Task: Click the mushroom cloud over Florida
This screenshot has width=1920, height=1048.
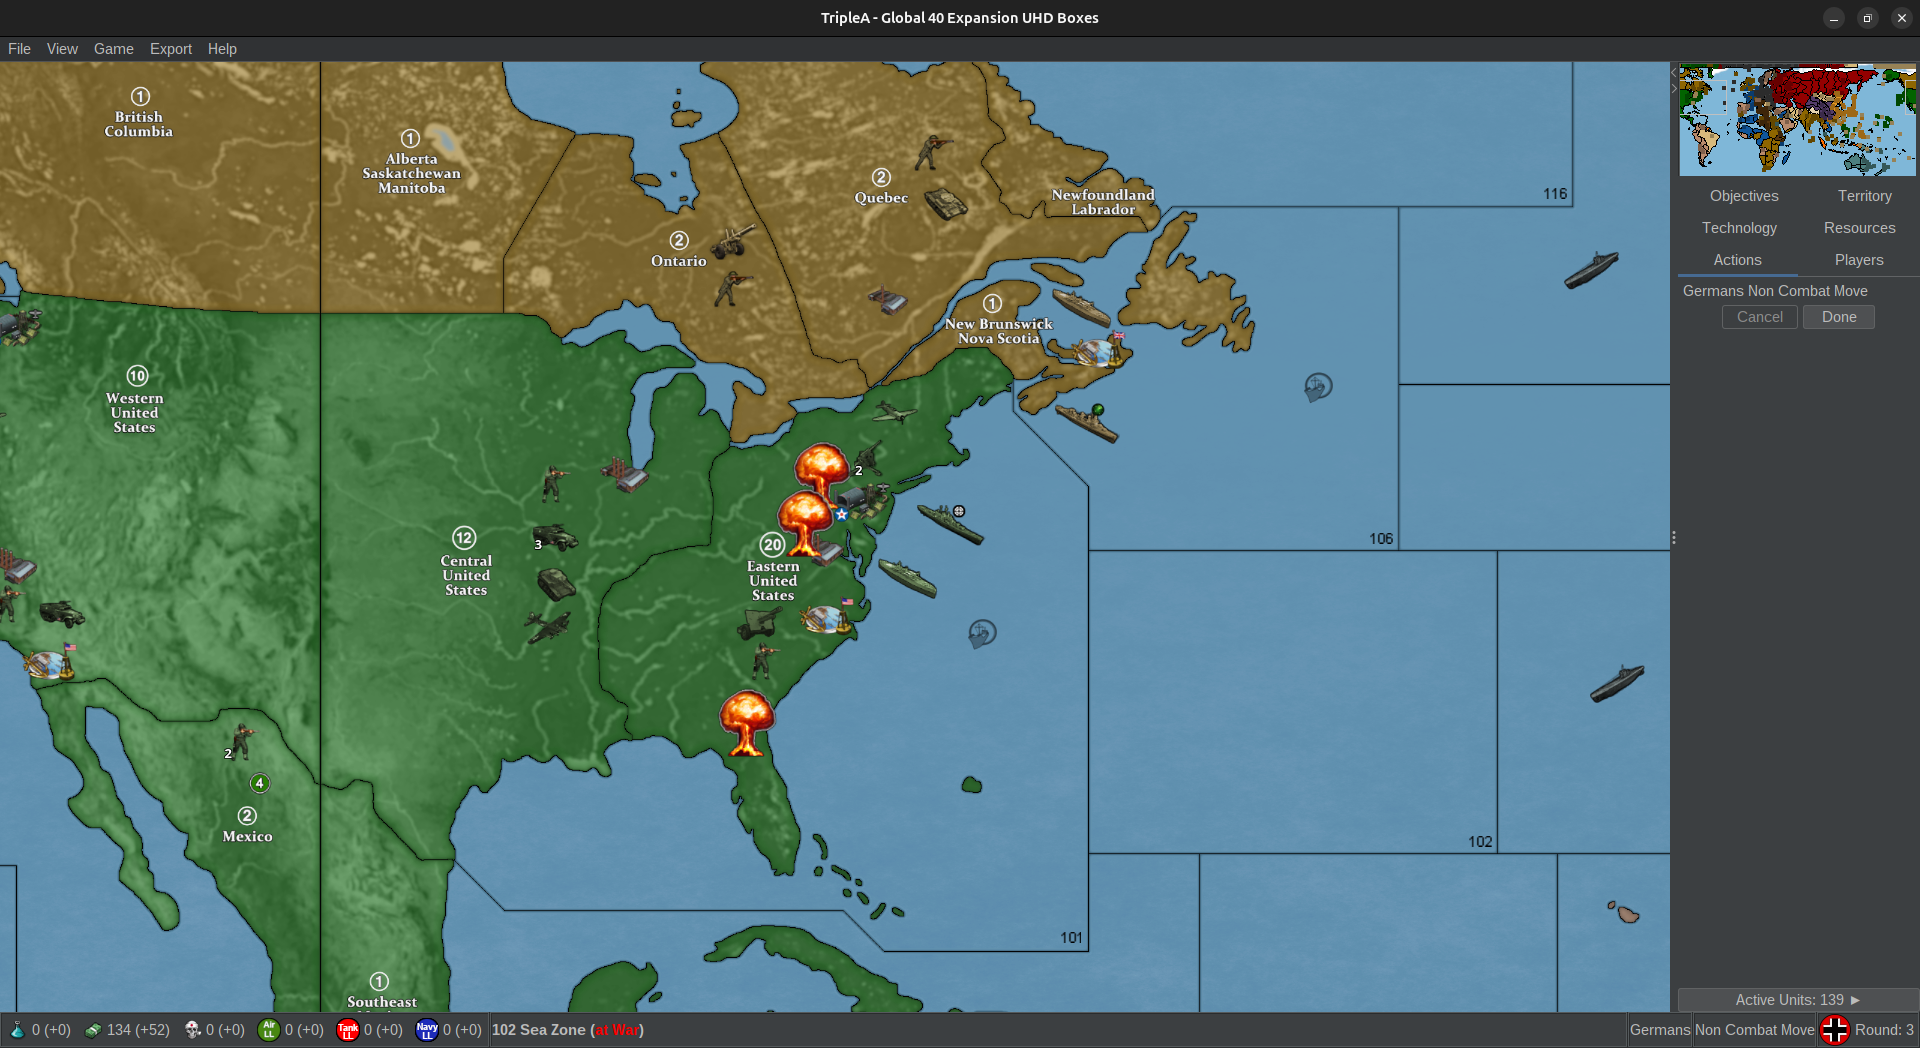Action: click(746, 722)
